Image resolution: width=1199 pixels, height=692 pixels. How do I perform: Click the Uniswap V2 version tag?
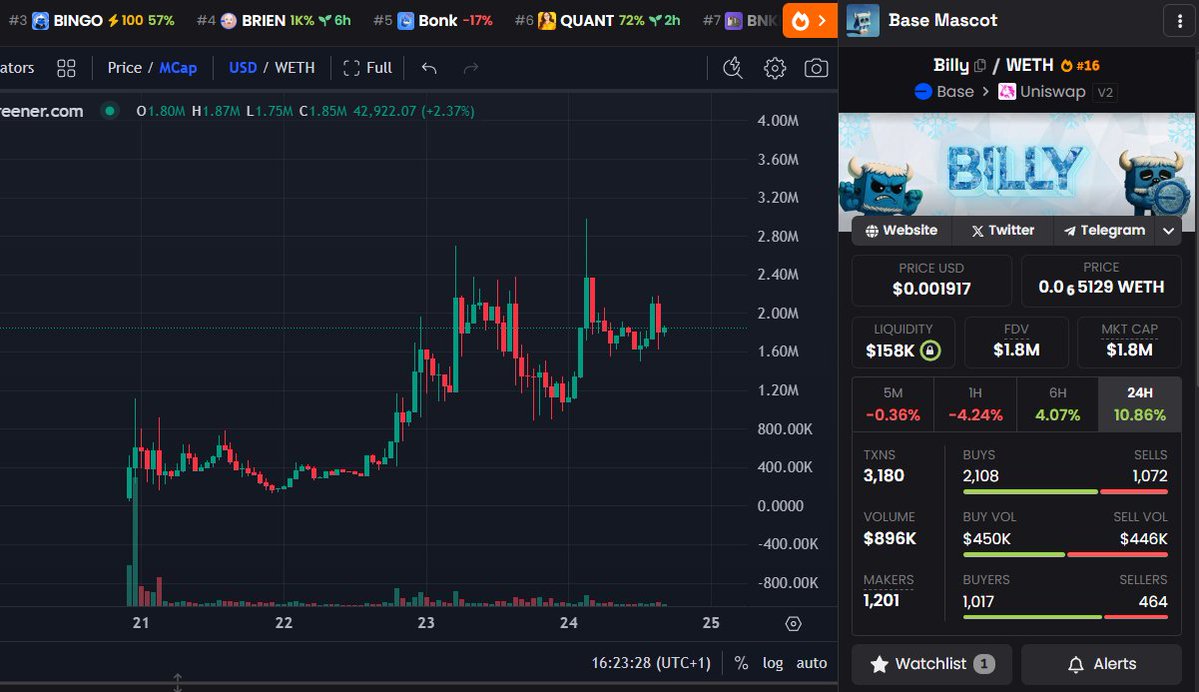coord(1105,93)
